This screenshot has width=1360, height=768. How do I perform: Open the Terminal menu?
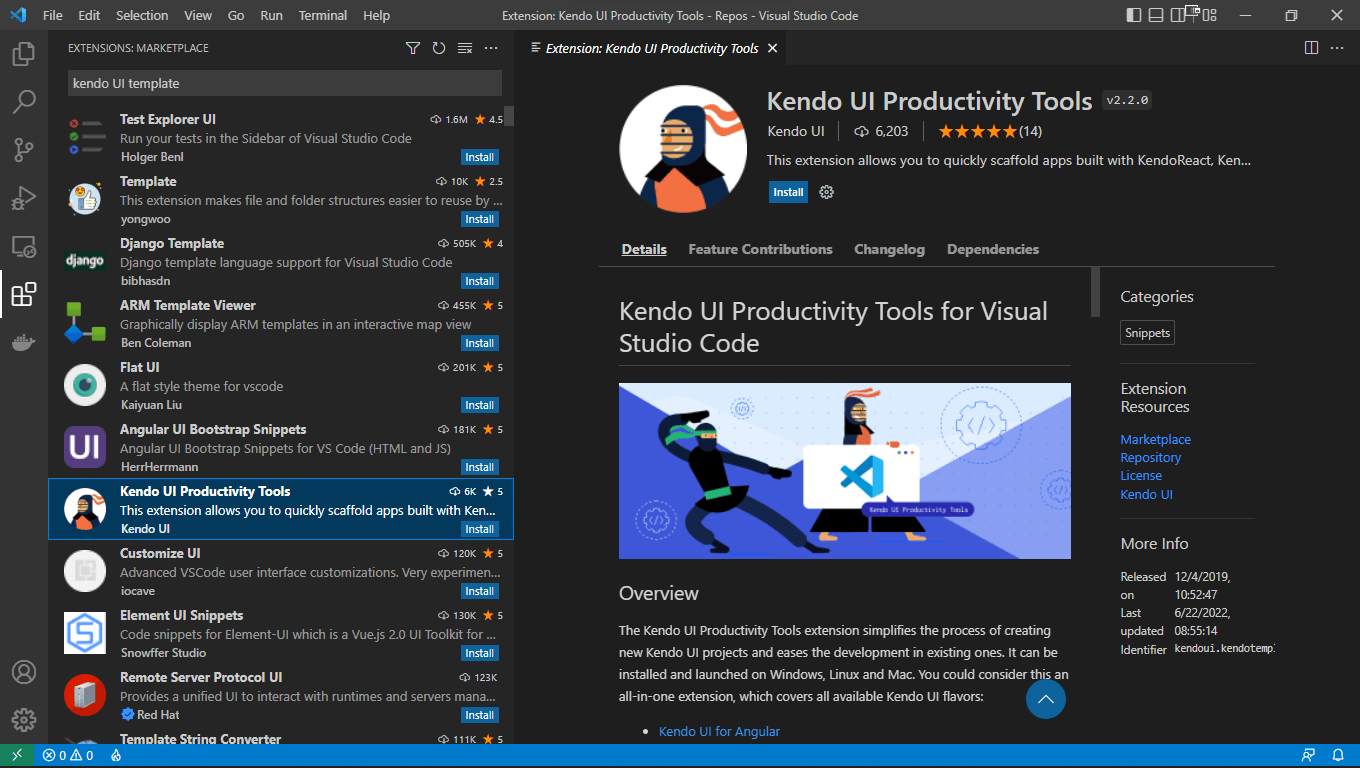click(323, 15)
